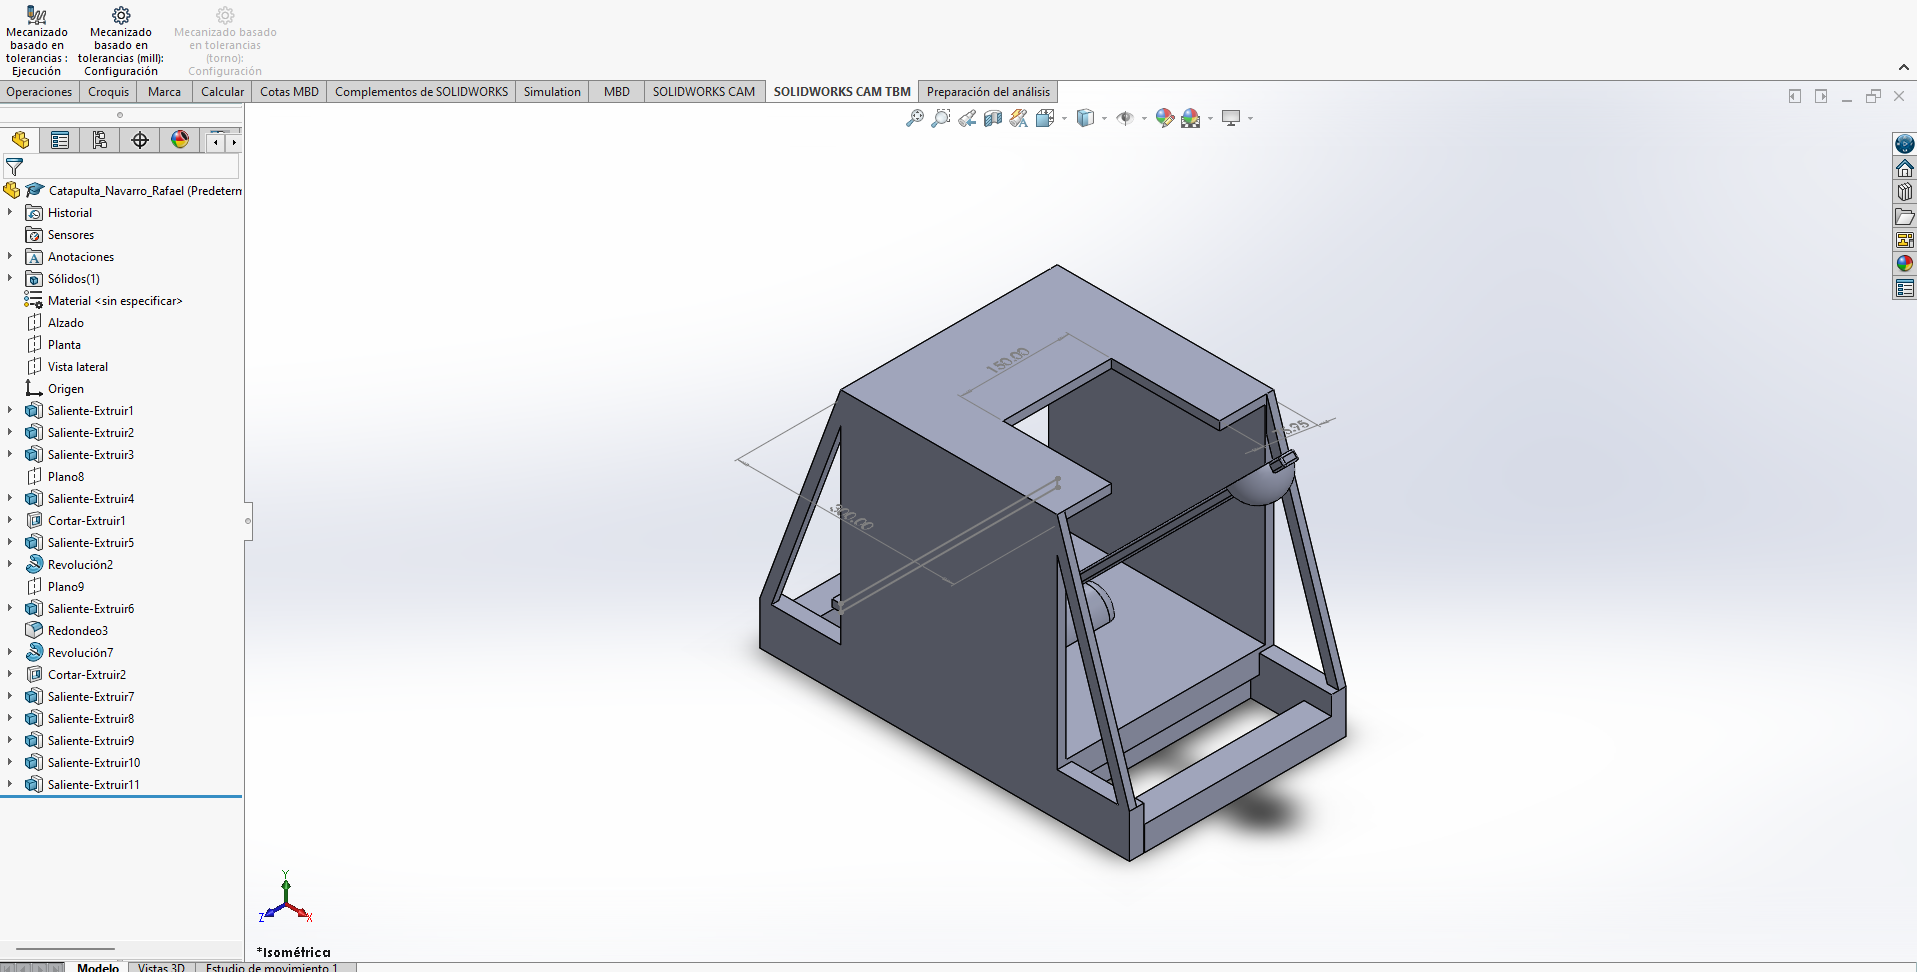Open PropertyManager tab icon
Screen dimensions: 1917x972
click(60, 140)
